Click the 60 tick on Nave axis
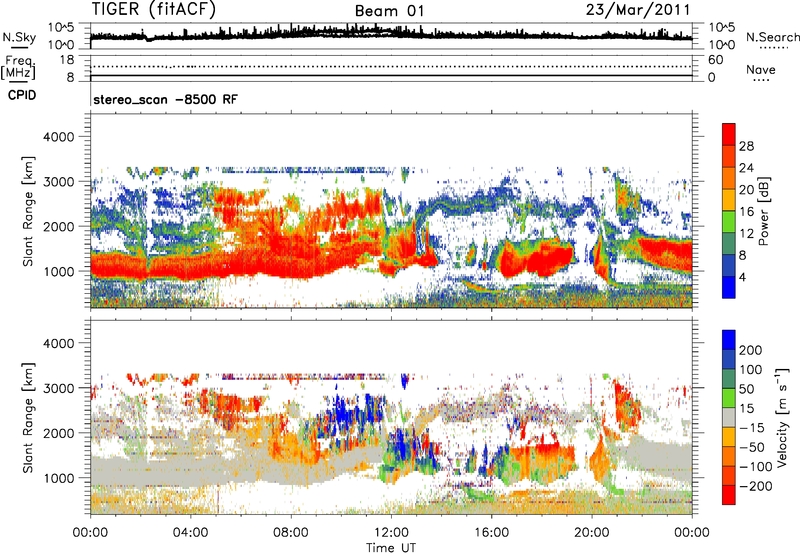This screenshot has width=800, height=554. pos(715,60)
